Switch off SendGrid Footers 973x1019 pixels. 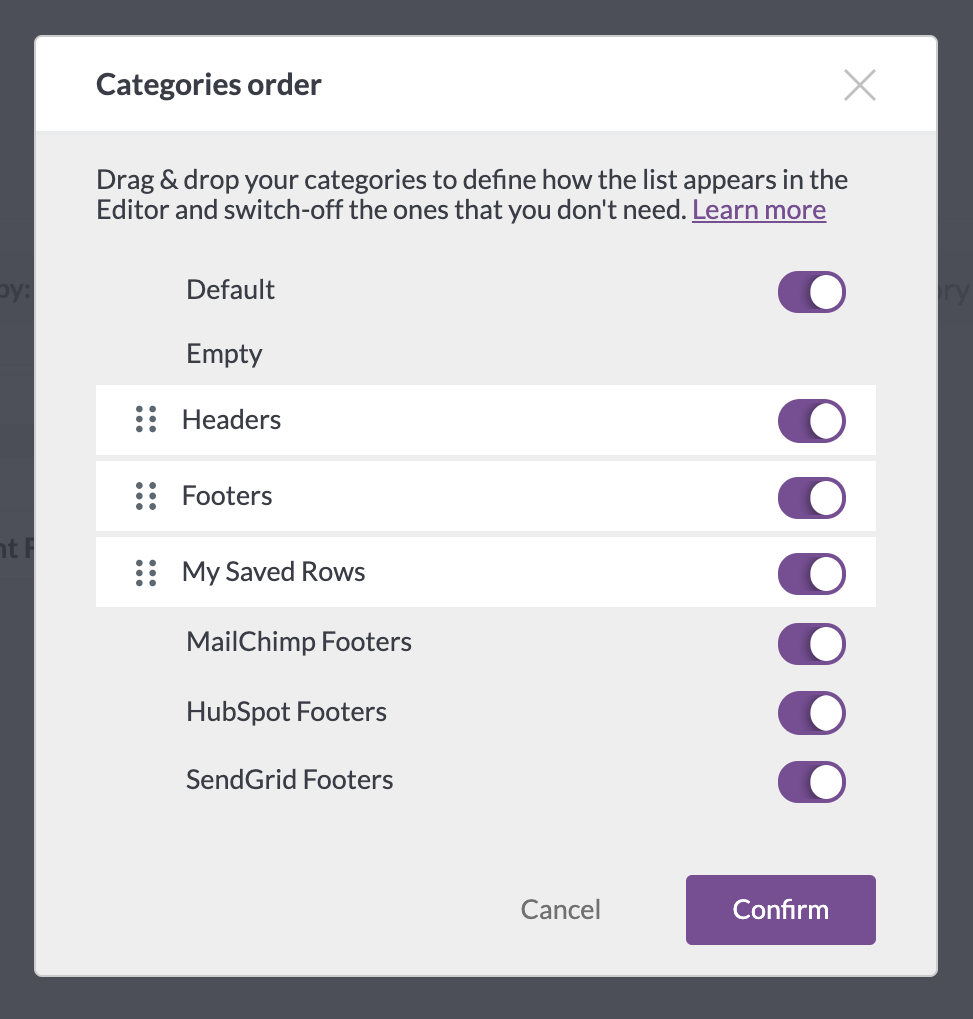[812, 782]
